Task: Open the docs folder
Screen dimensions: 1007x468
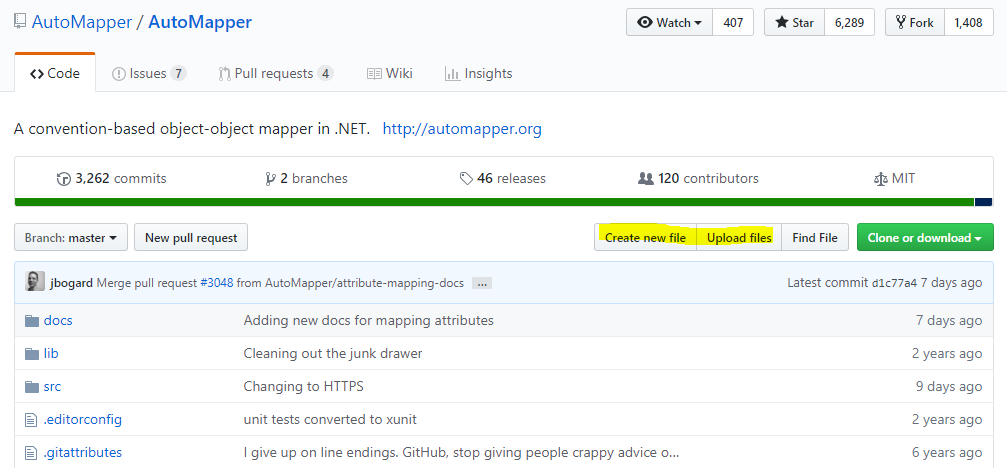Action: [58, 320]
